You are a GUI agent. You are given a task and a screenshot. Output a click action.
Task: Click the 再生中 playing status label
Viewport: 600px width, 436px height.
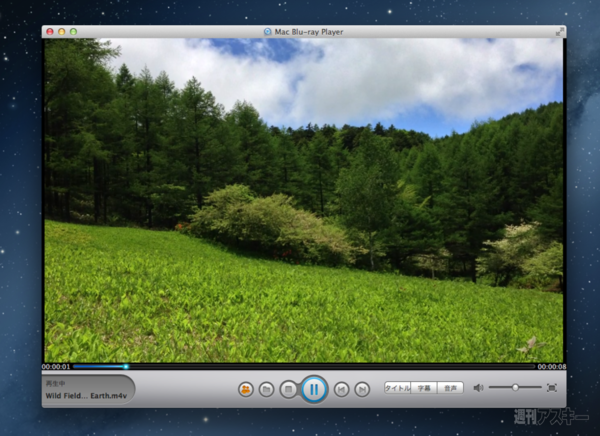click(x=55, y=383)
